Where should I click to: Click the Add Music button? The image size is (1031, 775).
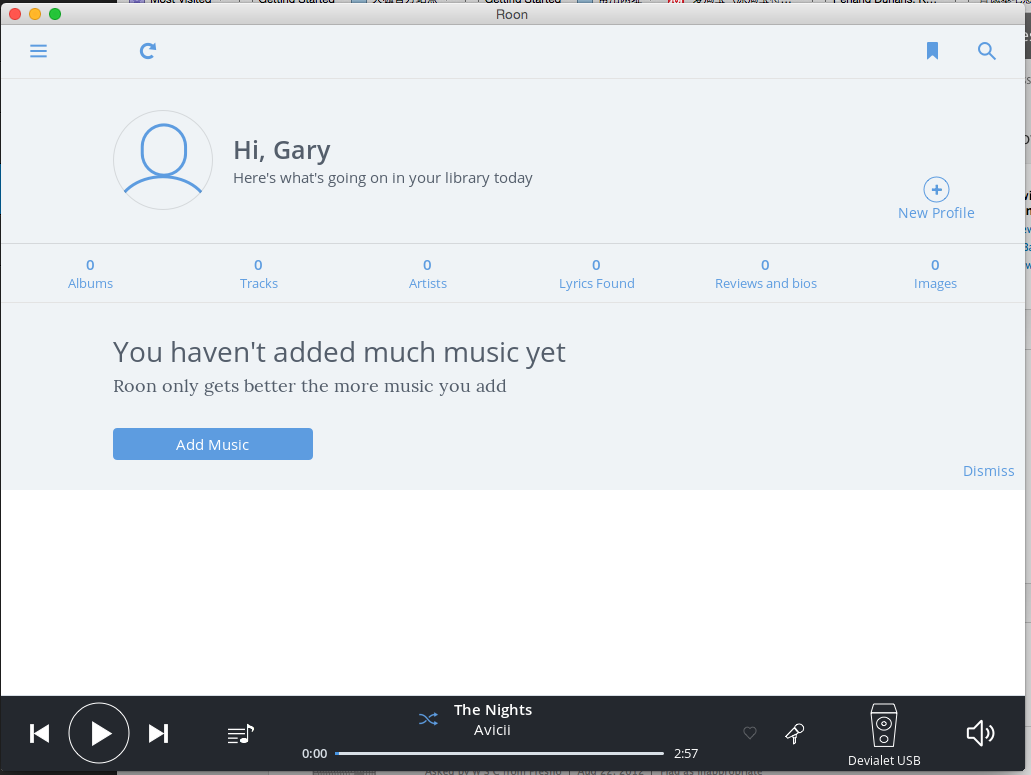point(212,444)
